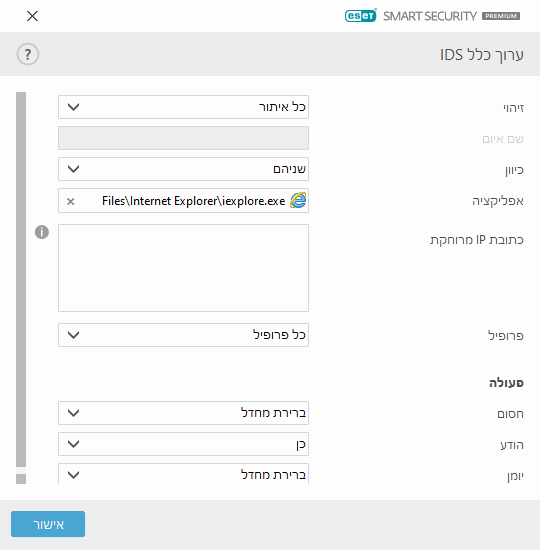Viewport: 540px width, 550px height.
Task: Click the אפליקציה path input field
Action: 184,201
